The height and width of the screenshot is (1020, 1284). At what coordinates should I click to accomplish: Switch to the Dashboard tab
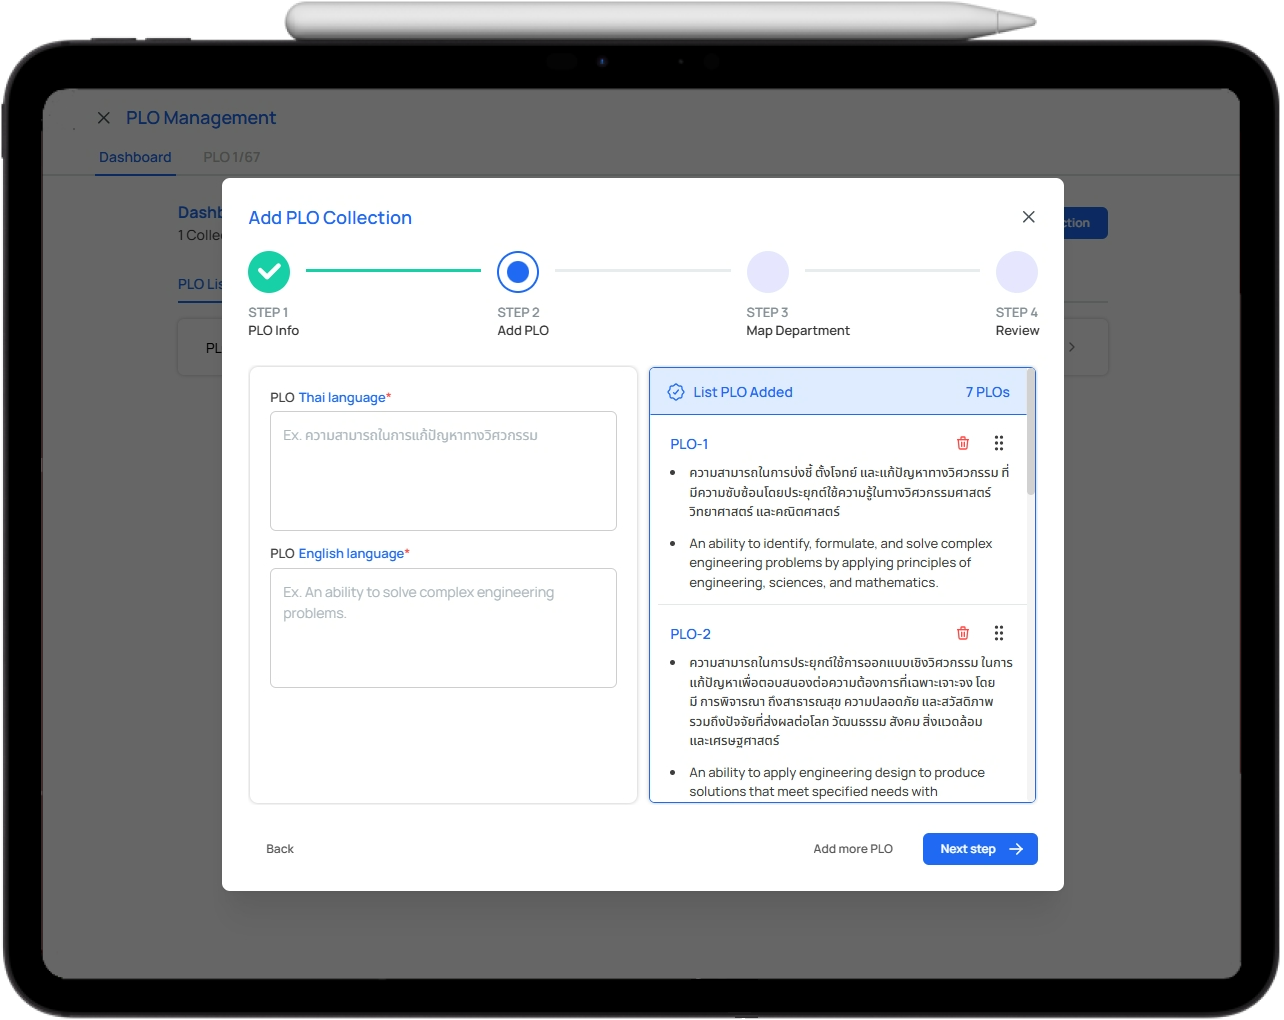[x=135, y=157]
